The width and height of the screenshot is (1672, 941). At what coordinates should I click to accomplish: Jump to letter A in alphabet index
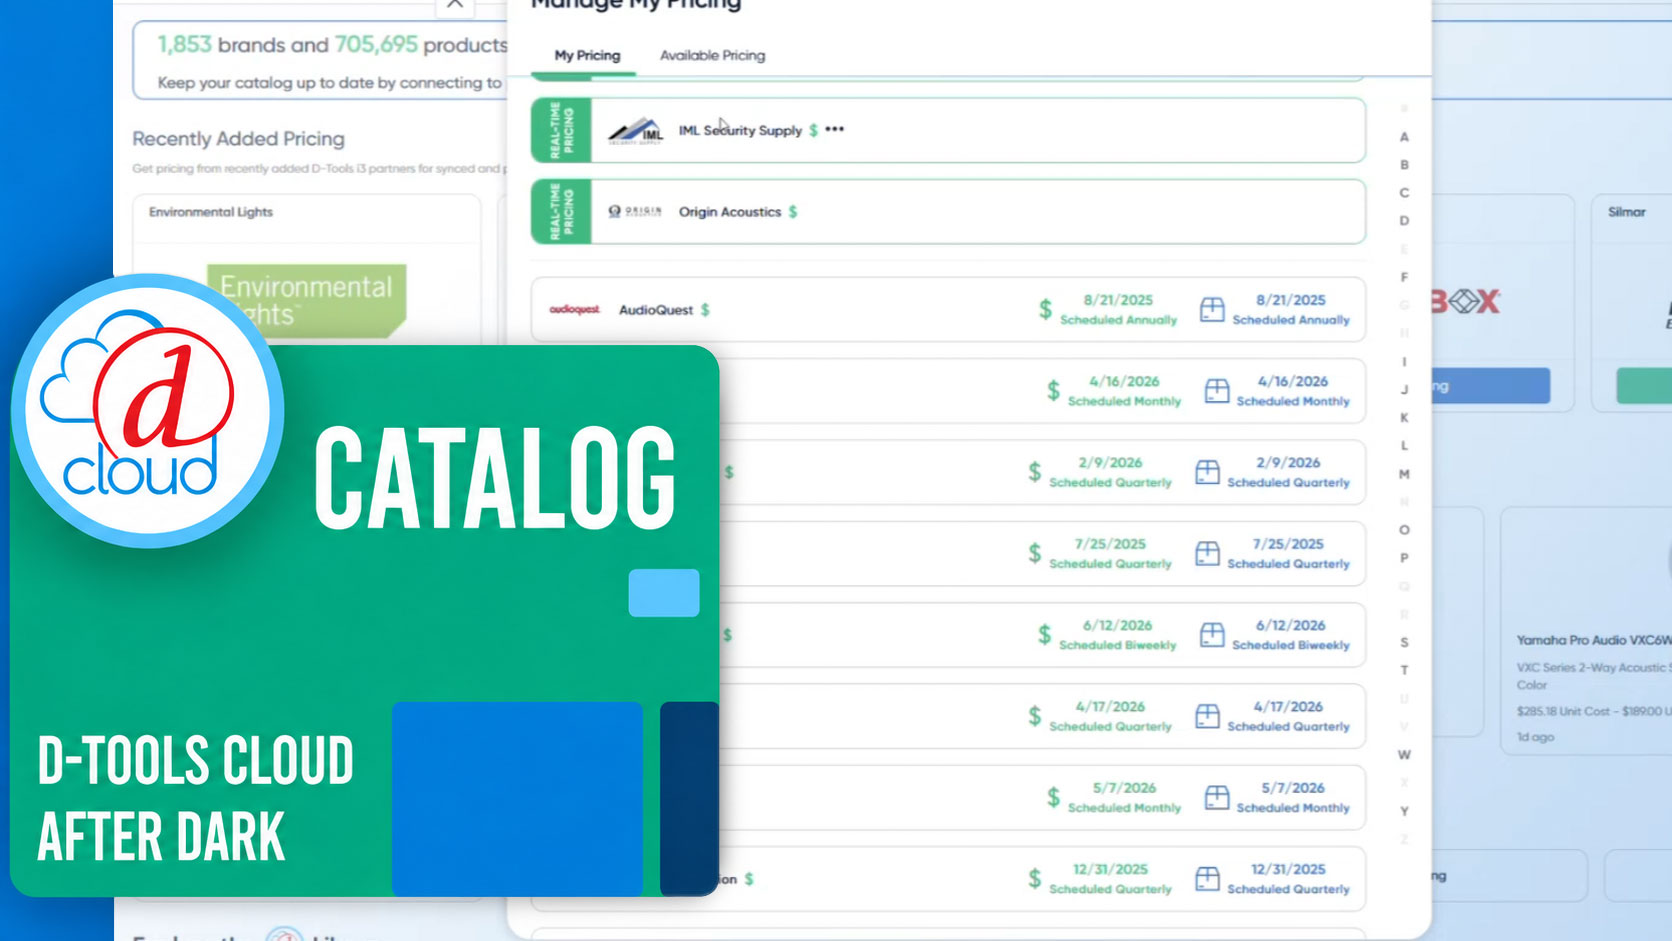(x=1404, y=137)
